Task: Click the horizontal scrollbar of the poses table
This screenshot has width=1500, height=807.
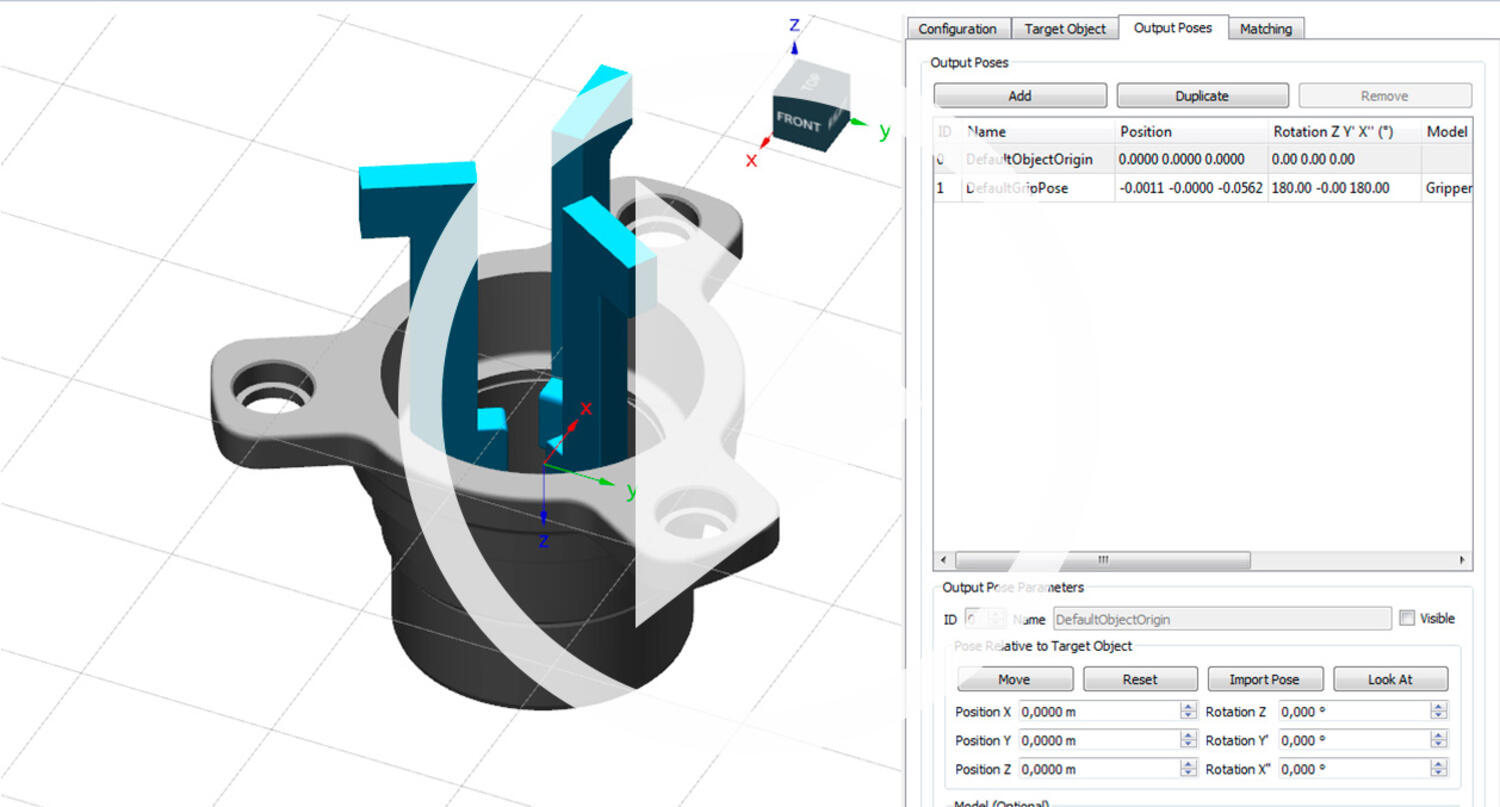Action: pyautogui.click(x=1103, y=560)
